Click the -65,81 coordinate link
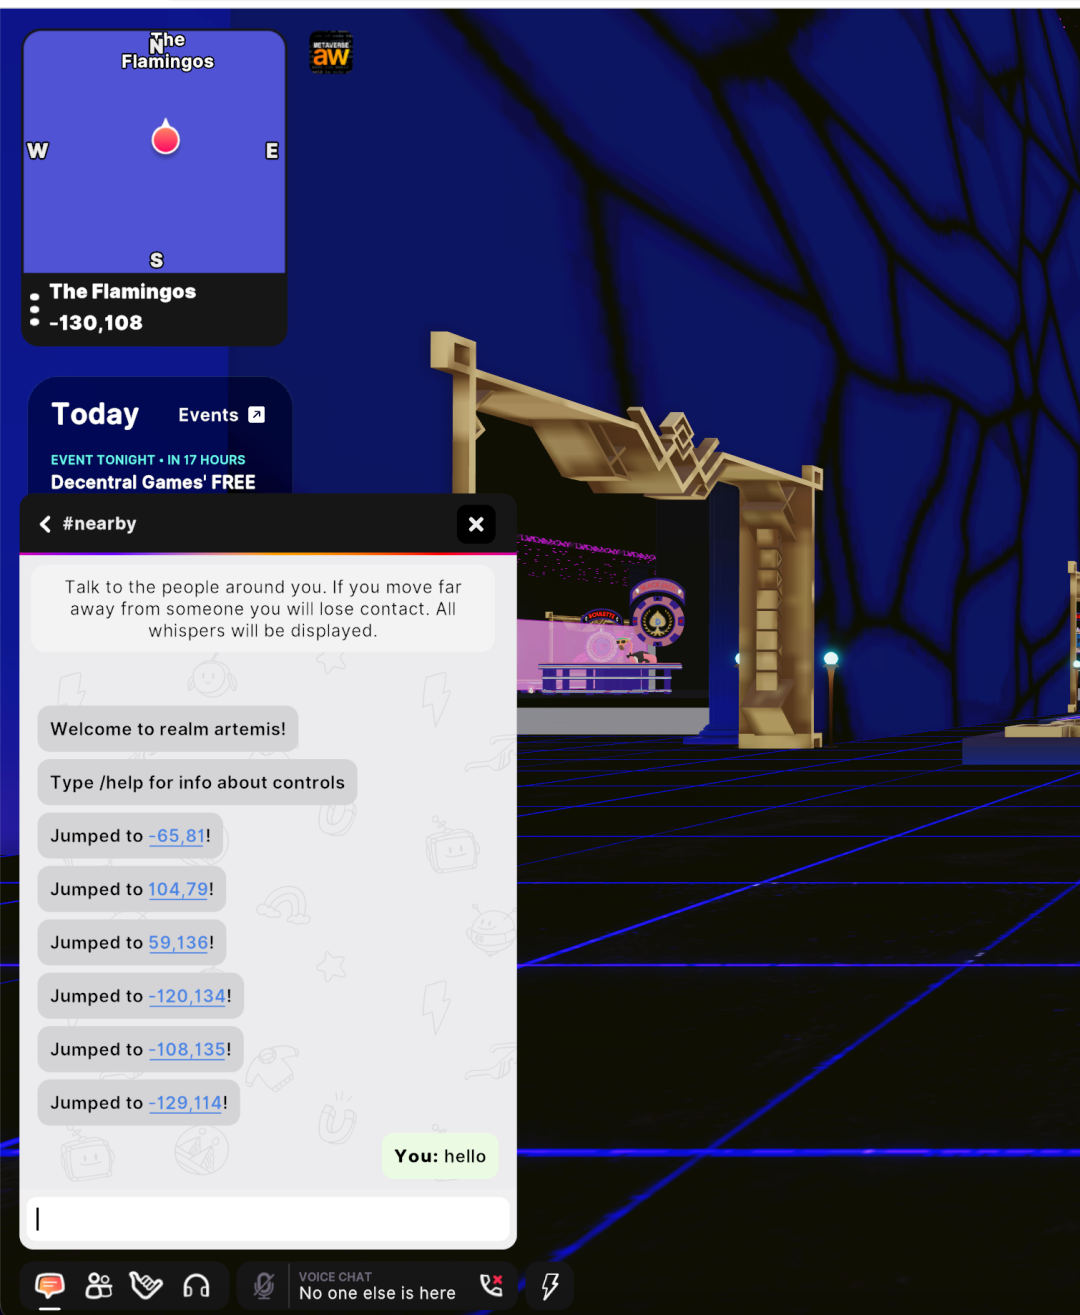This screenshot has height=1315, width=1080. 177,836
